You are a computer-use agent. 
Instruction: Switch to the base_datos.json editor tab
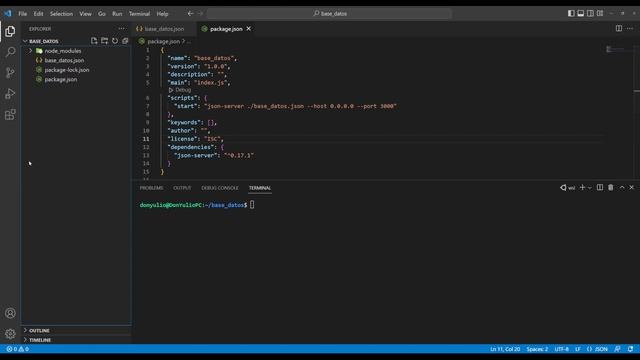pyautogui.click(x=163, y=29)
